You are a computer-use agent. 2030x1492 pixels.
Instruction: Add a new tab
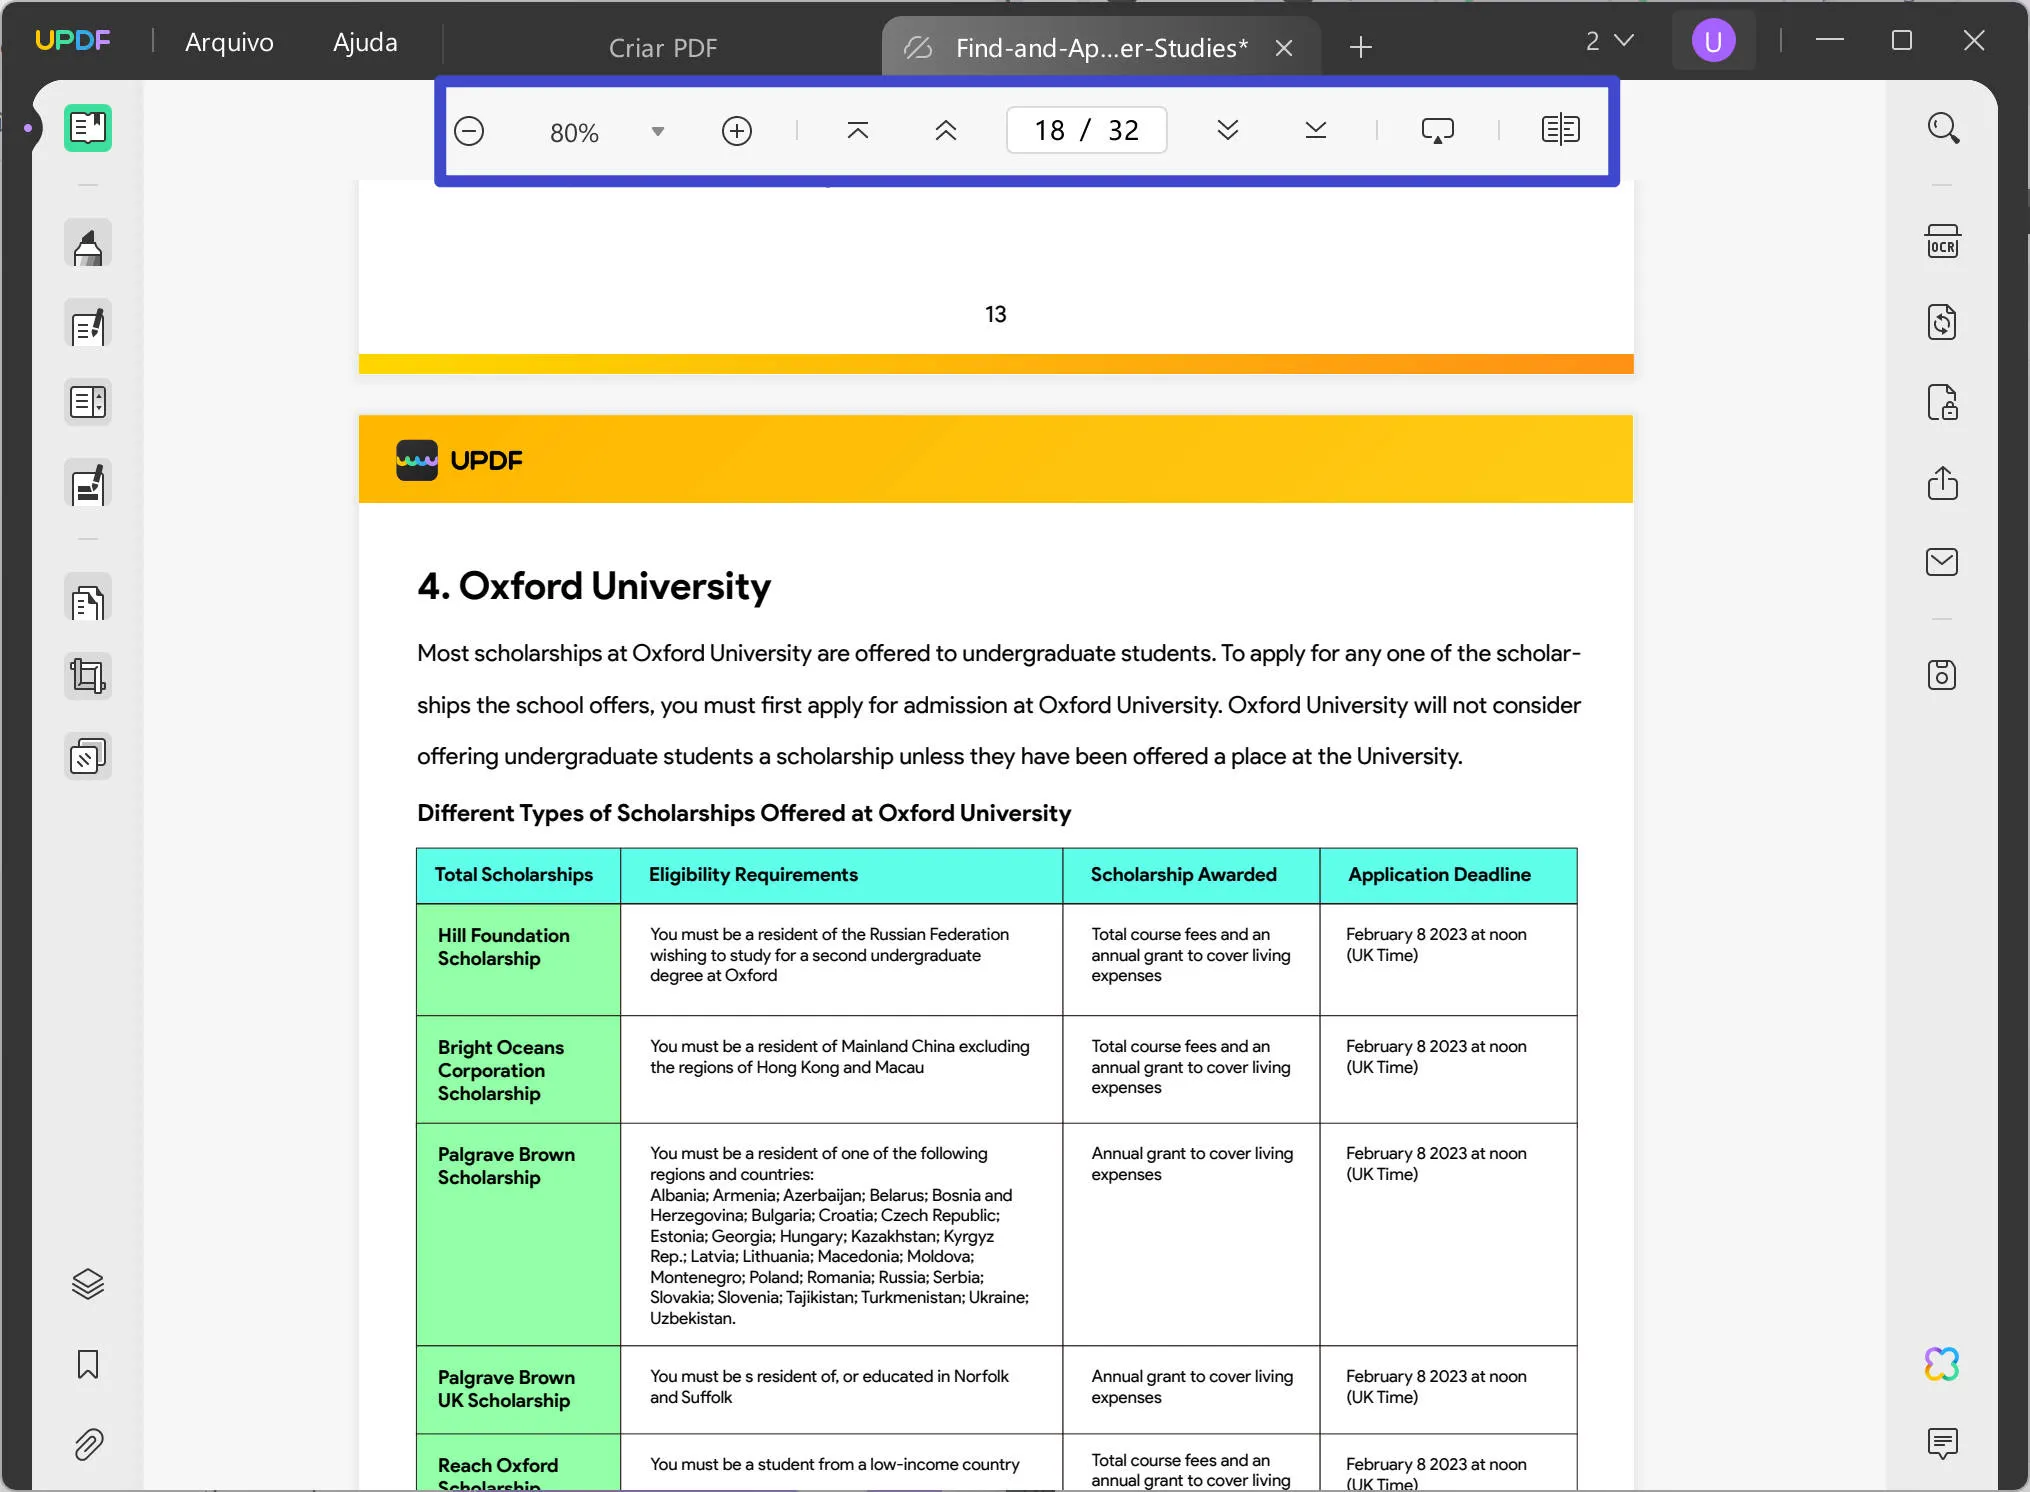click(1361, 47)
